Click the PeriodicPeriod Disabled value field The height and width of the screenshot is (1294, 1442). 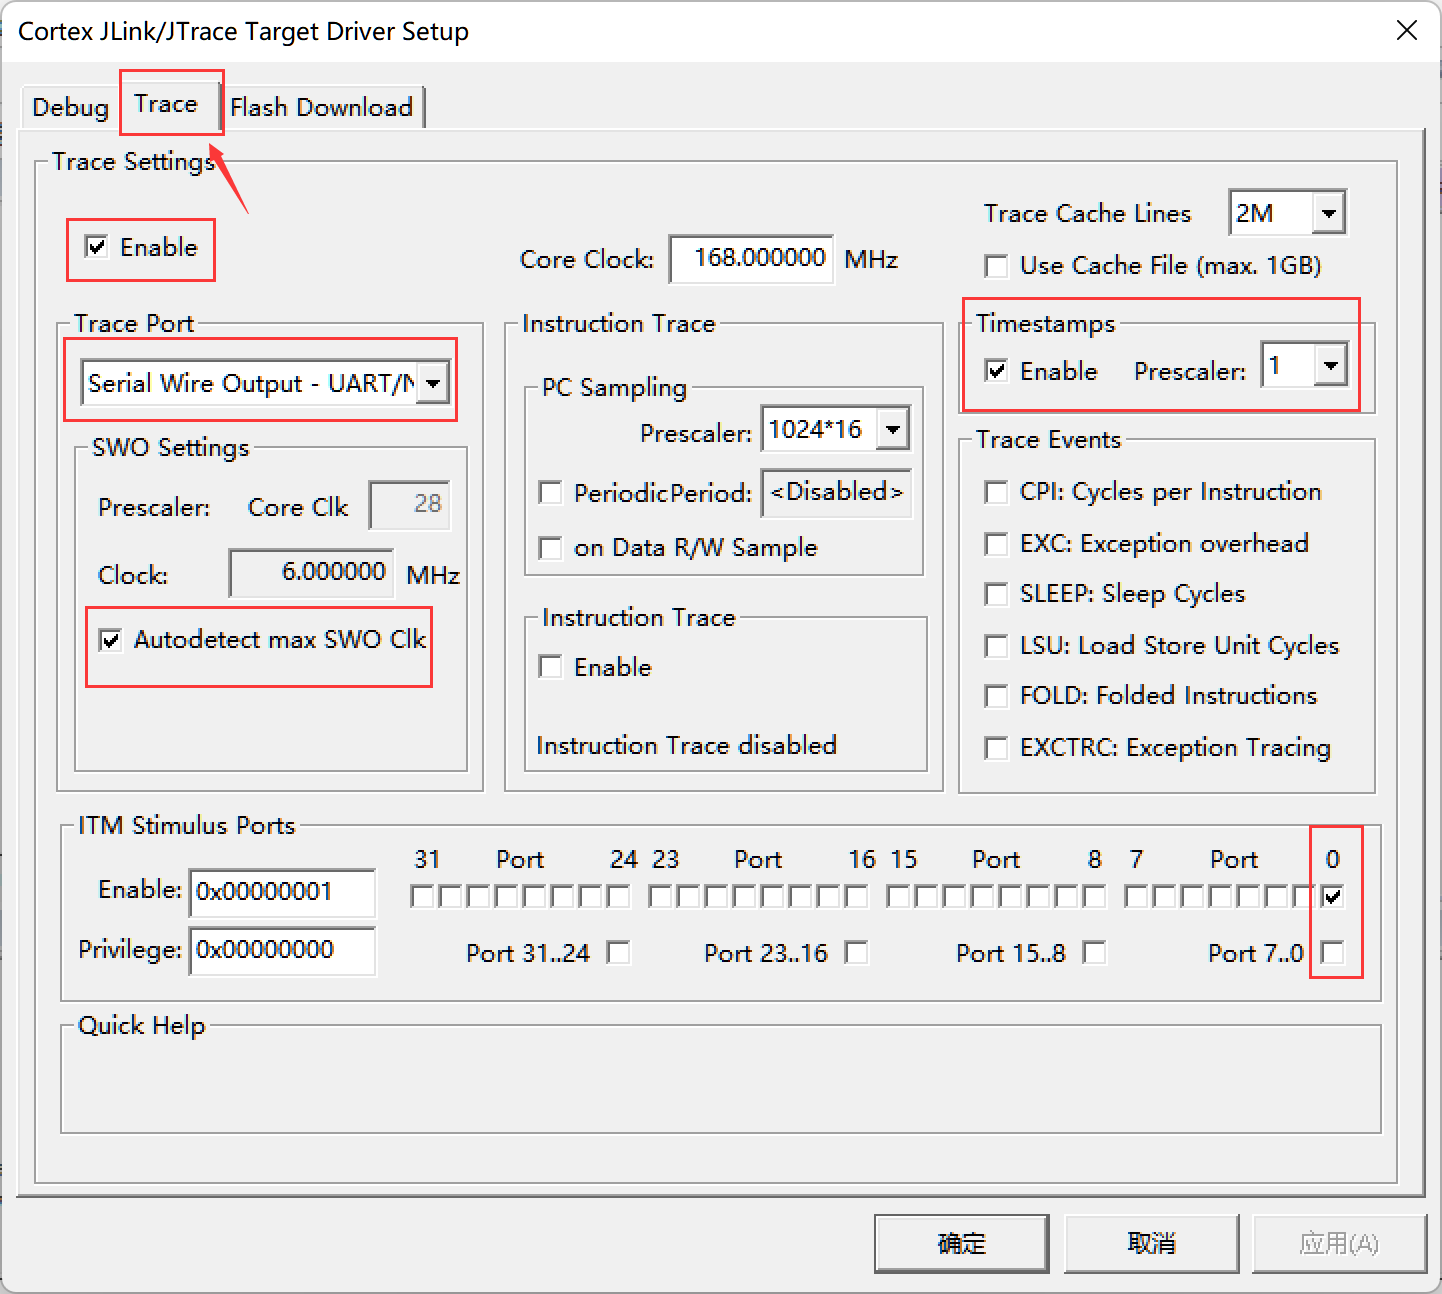pyautogui.click(x=836, y=493)
